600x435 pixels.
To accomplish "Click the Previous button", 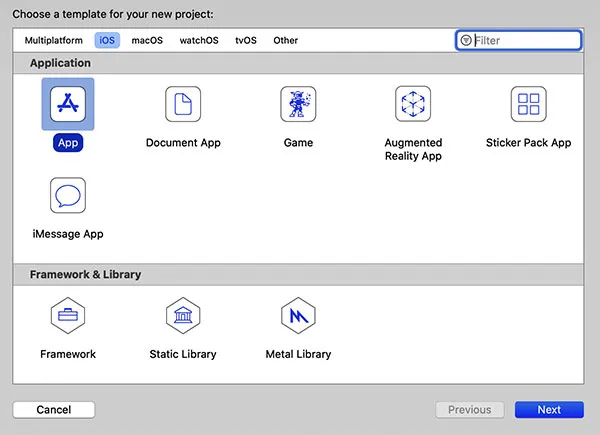I will 469,410.
